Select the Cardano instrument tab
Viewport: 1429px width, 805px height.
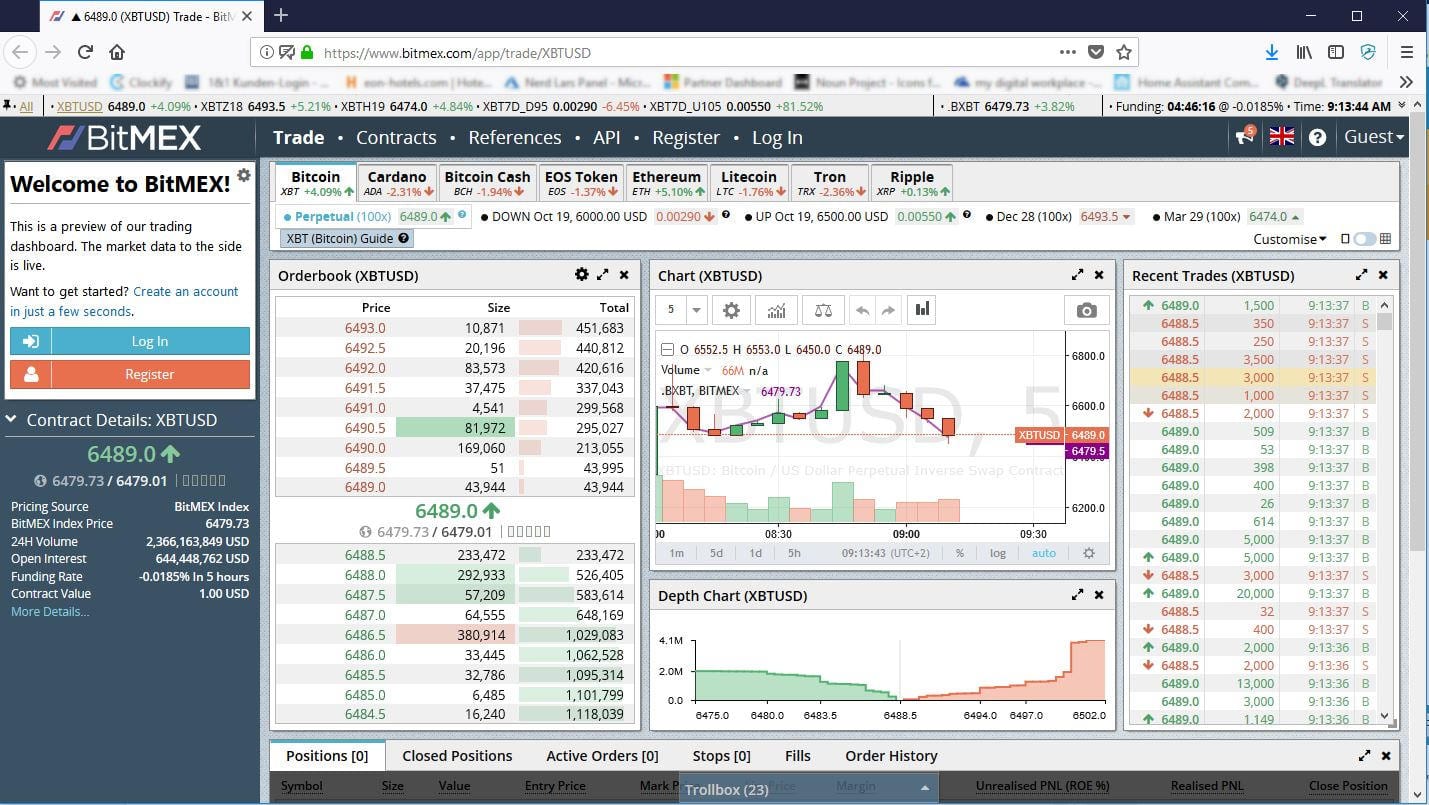[x=397, y=183]
